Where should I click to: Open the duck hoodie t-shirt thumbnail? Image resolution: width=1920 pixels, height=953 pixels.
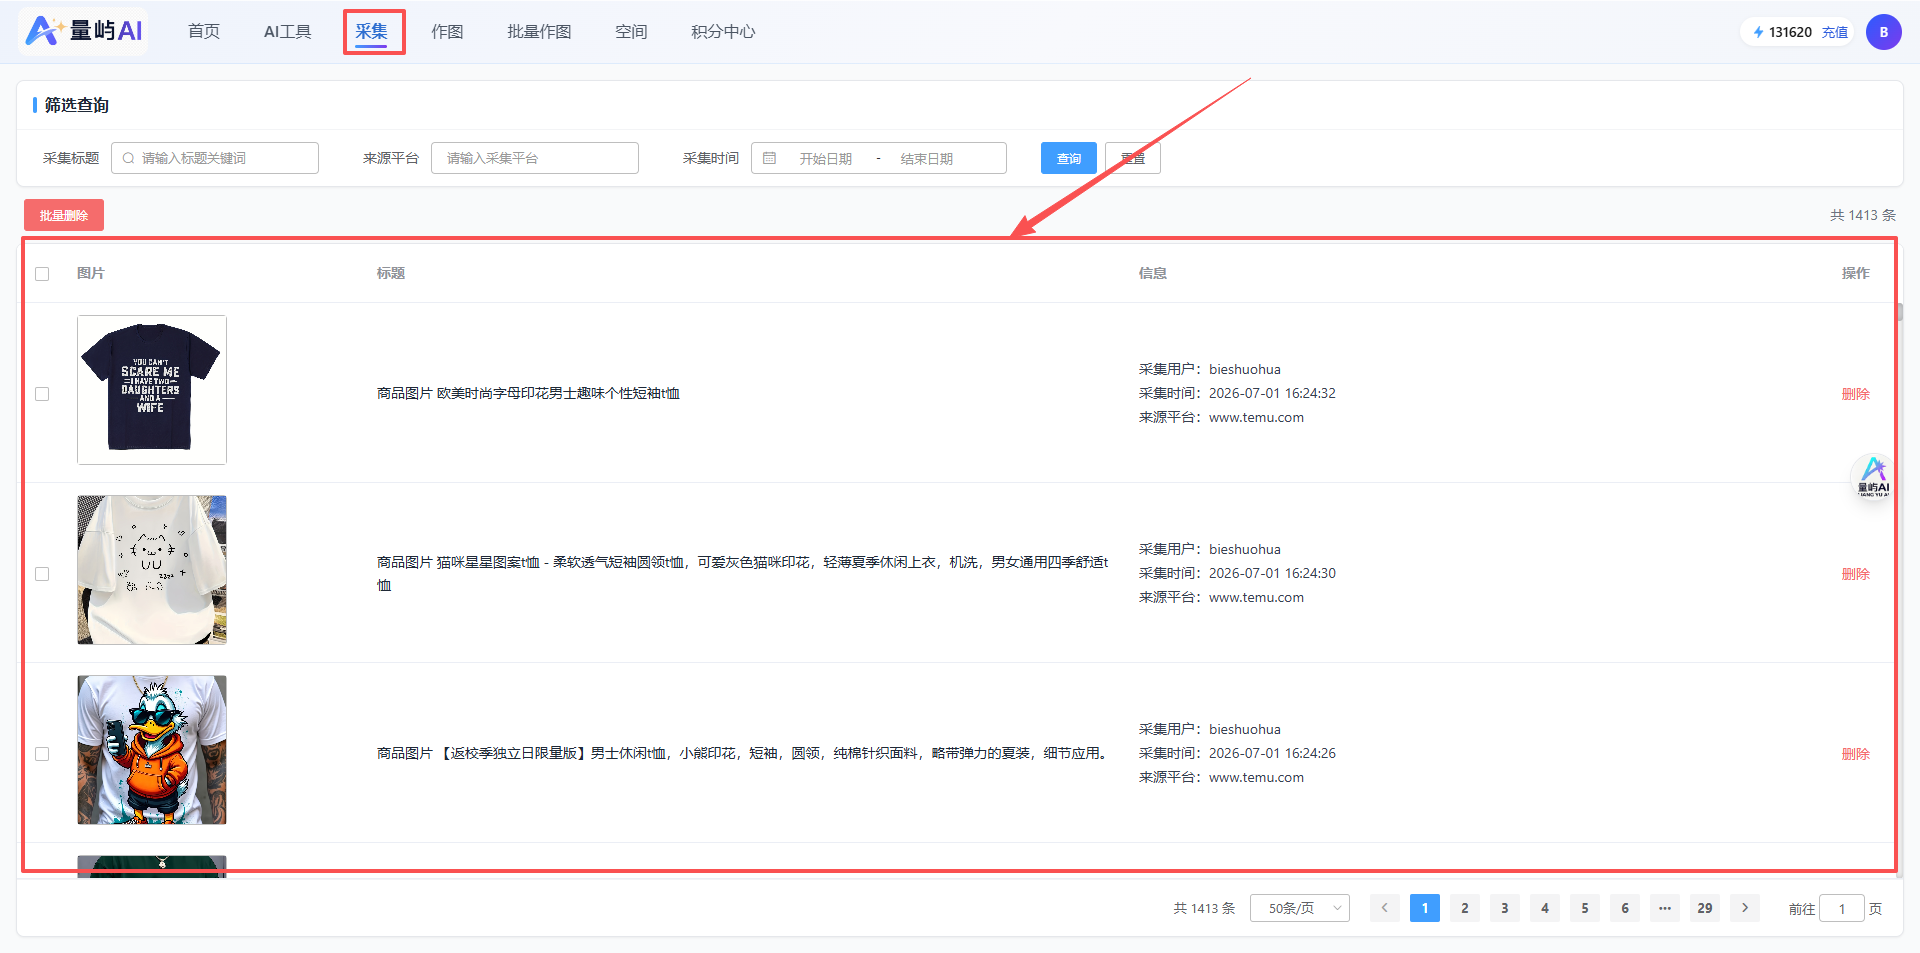point(152,750)
